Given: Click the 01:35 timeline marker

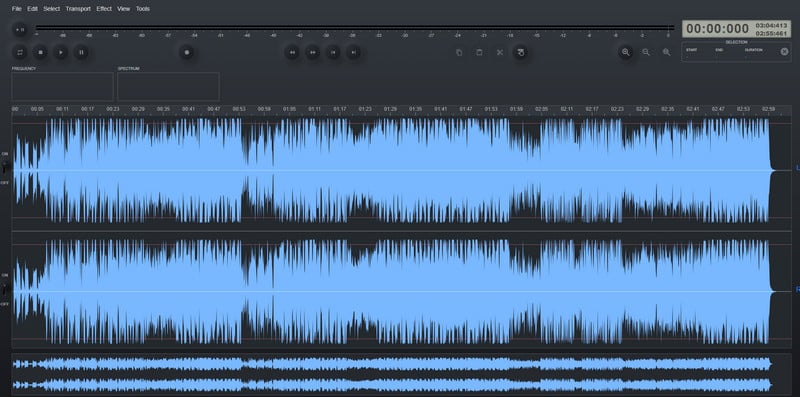Looking at the screenshot, I should pos(415,109).
